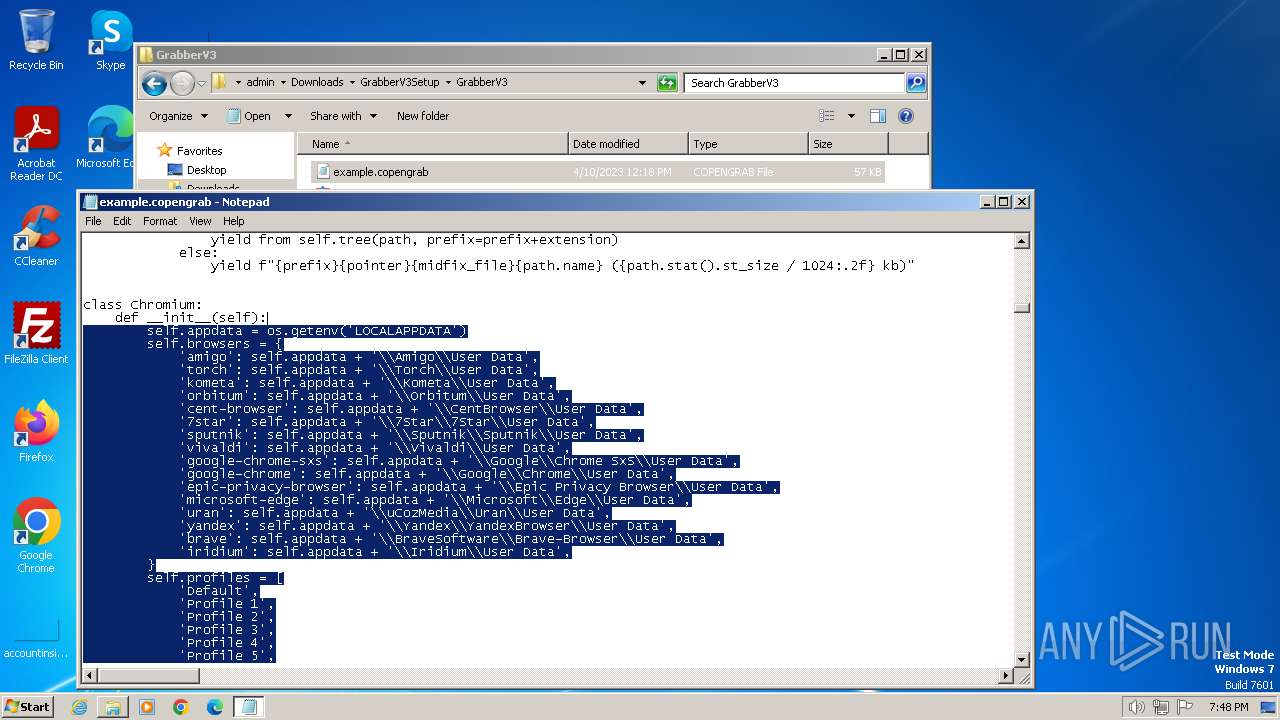
Task: Click Open in the Explorer toolbar
Action: pyautogui.click(x=249, y=116)
